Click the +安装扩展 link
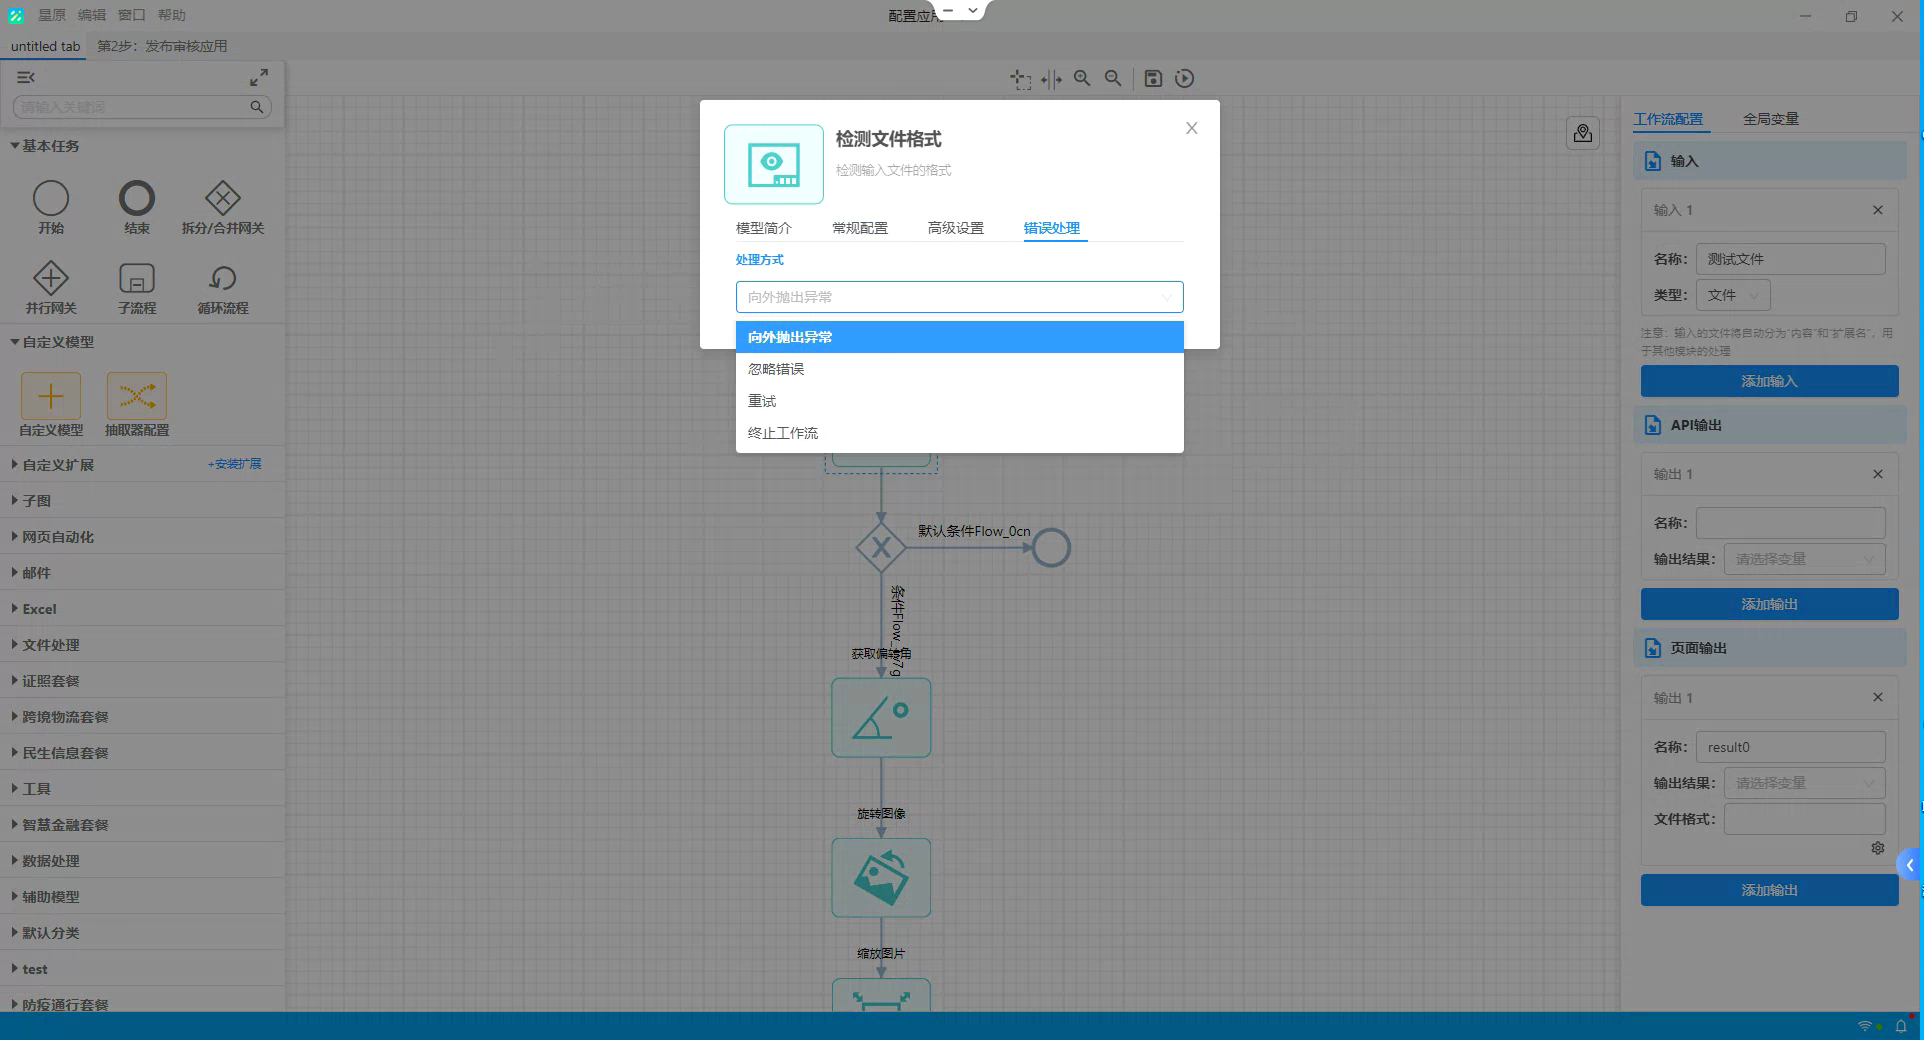The height and width of the screenshot is (1040, 1924). point(235,464)
